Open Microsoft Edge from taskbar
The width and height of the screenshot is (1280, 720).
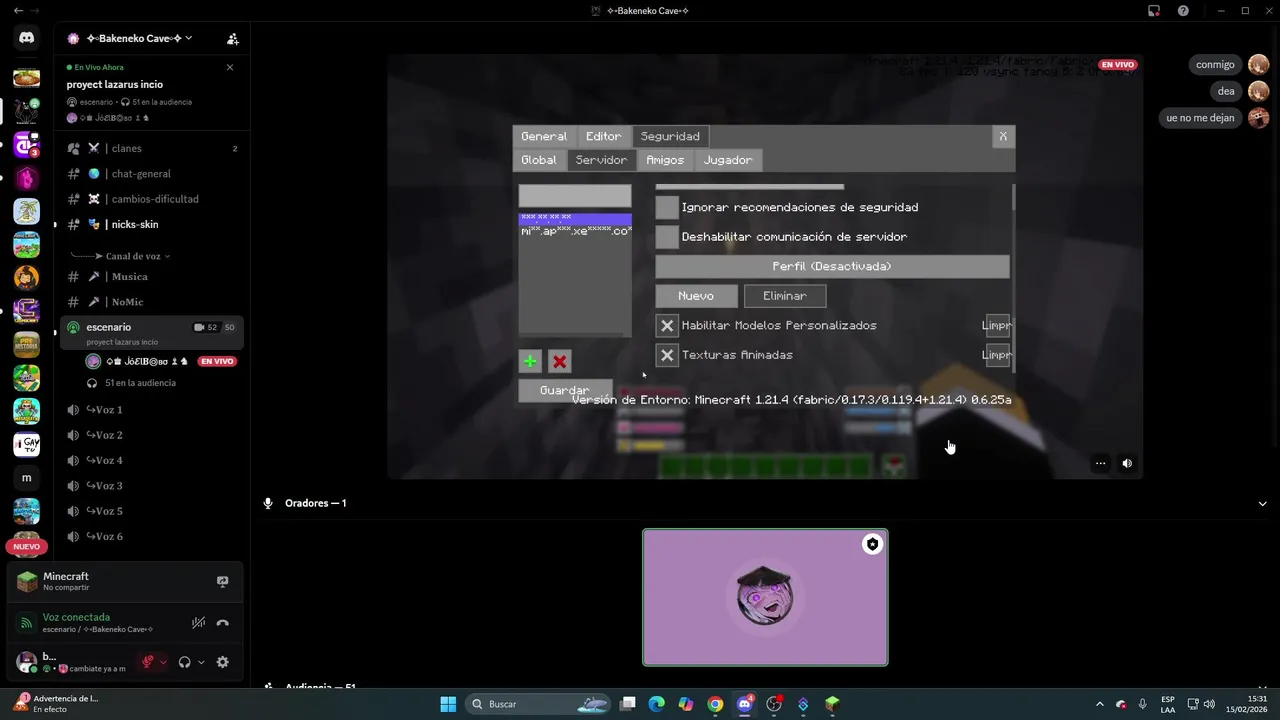coord(656,704)
